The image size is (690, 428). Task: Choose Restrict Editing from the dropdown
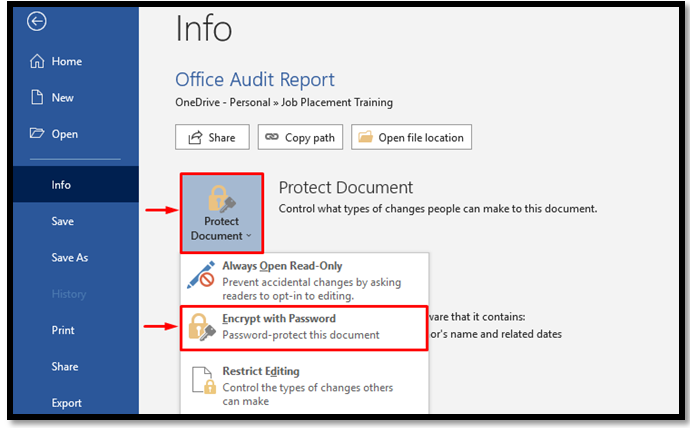(x=305, y=385)
